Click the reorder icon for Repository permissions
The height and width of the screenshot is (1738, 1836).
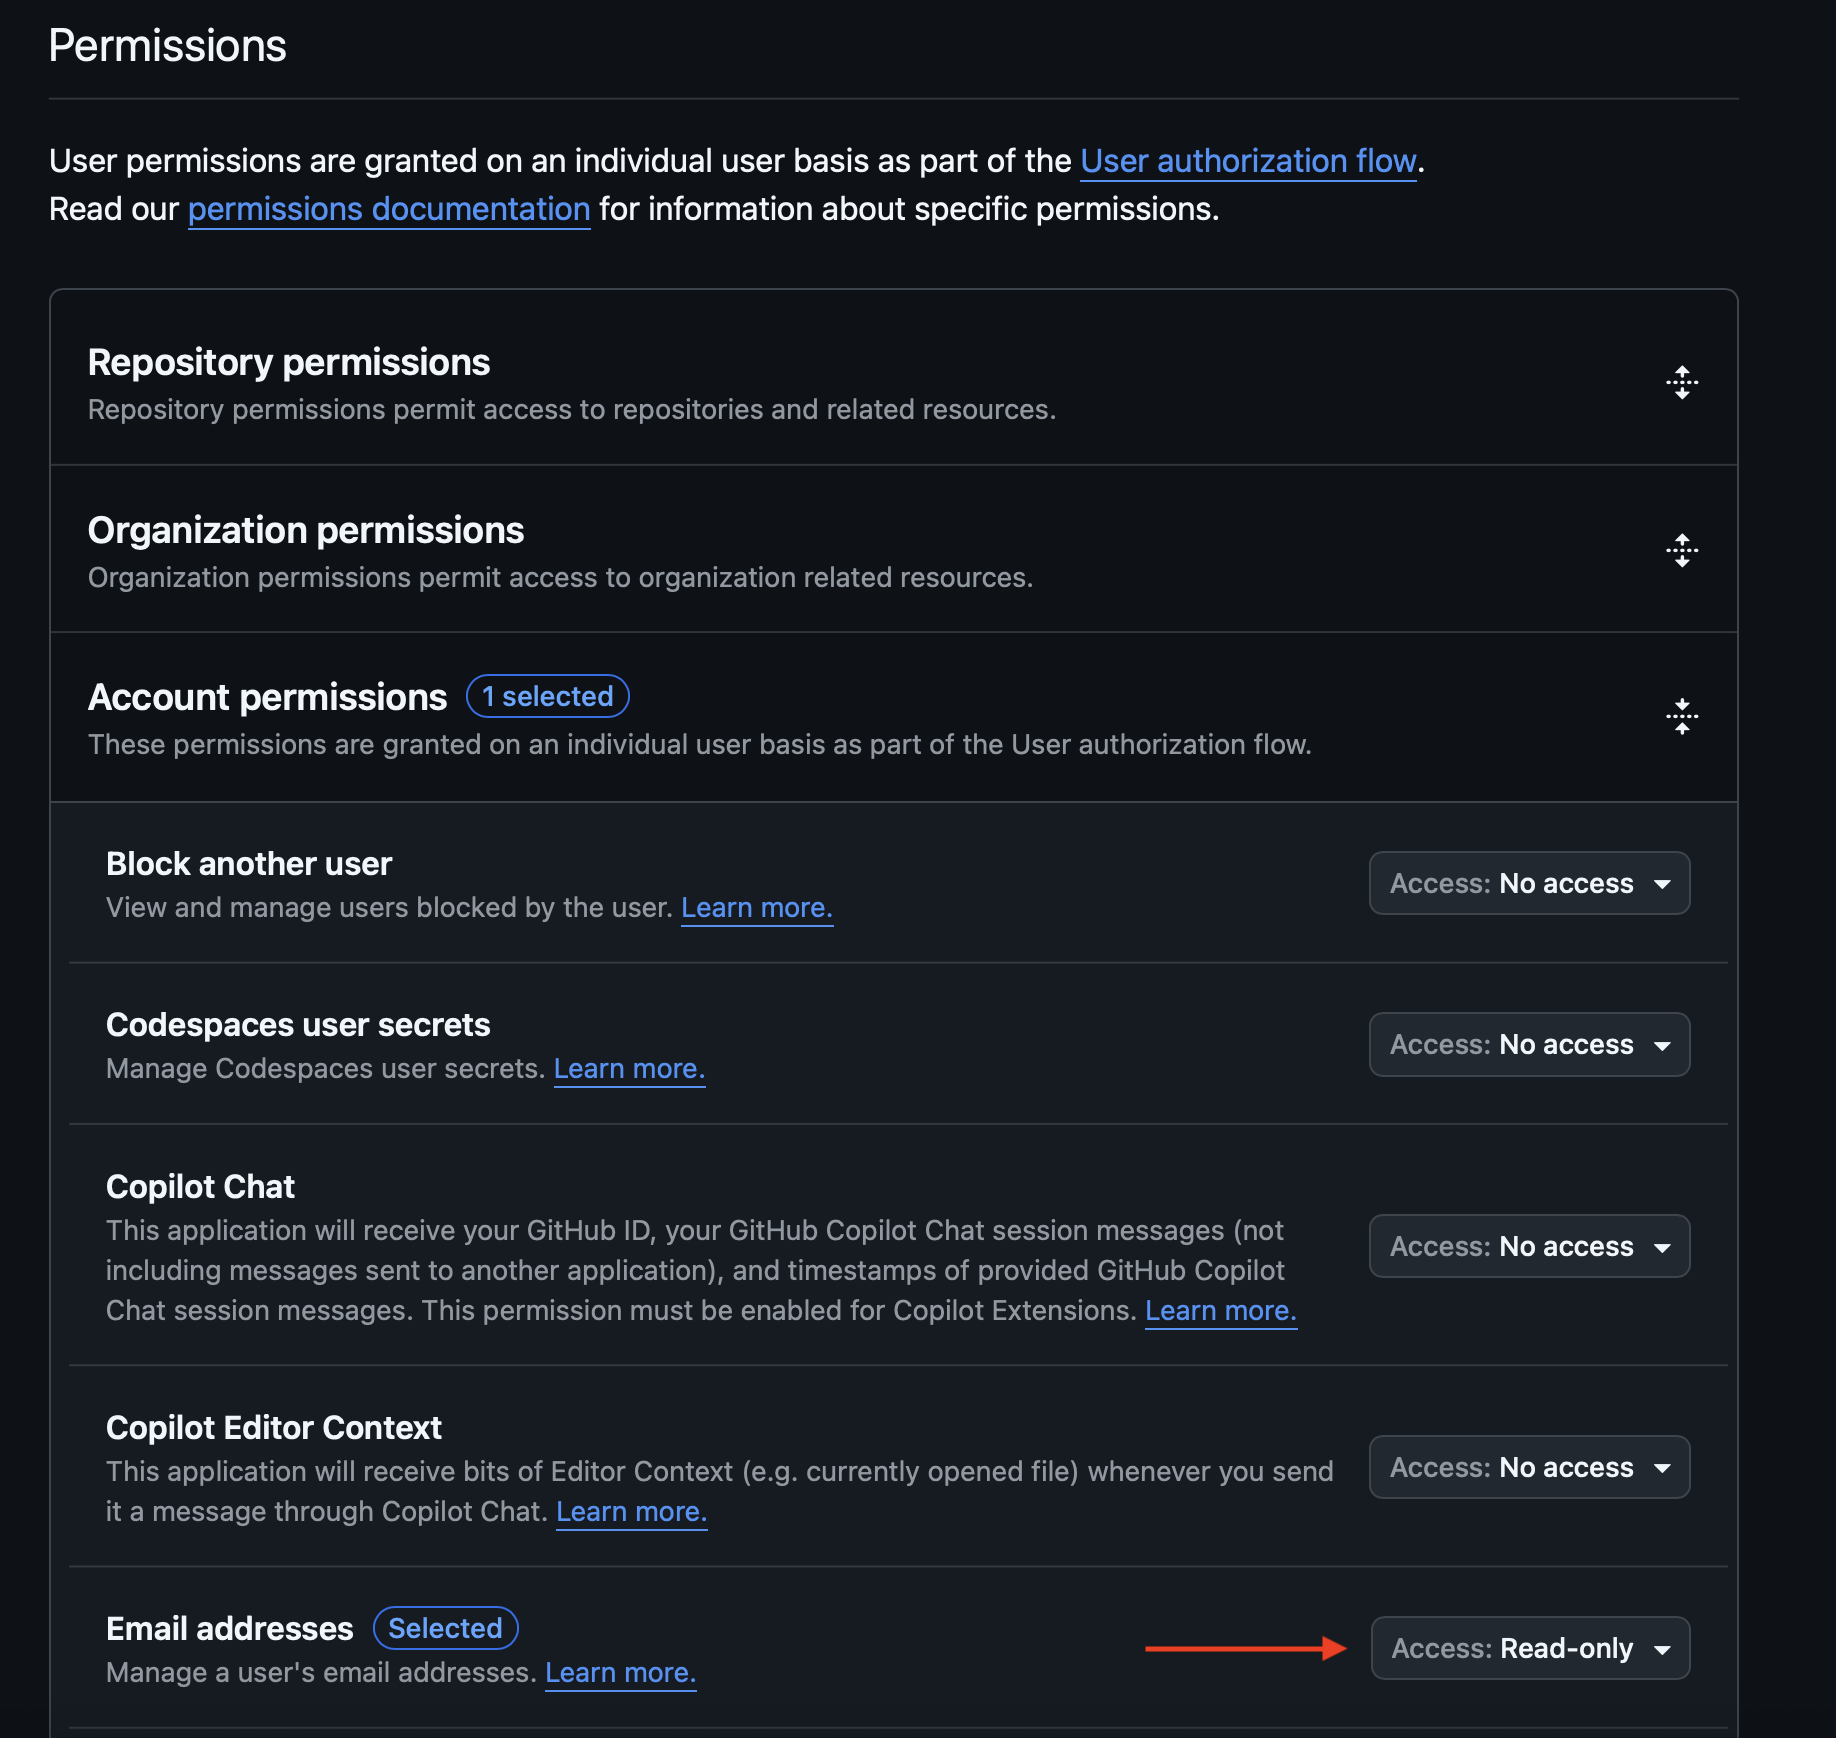1682,381
